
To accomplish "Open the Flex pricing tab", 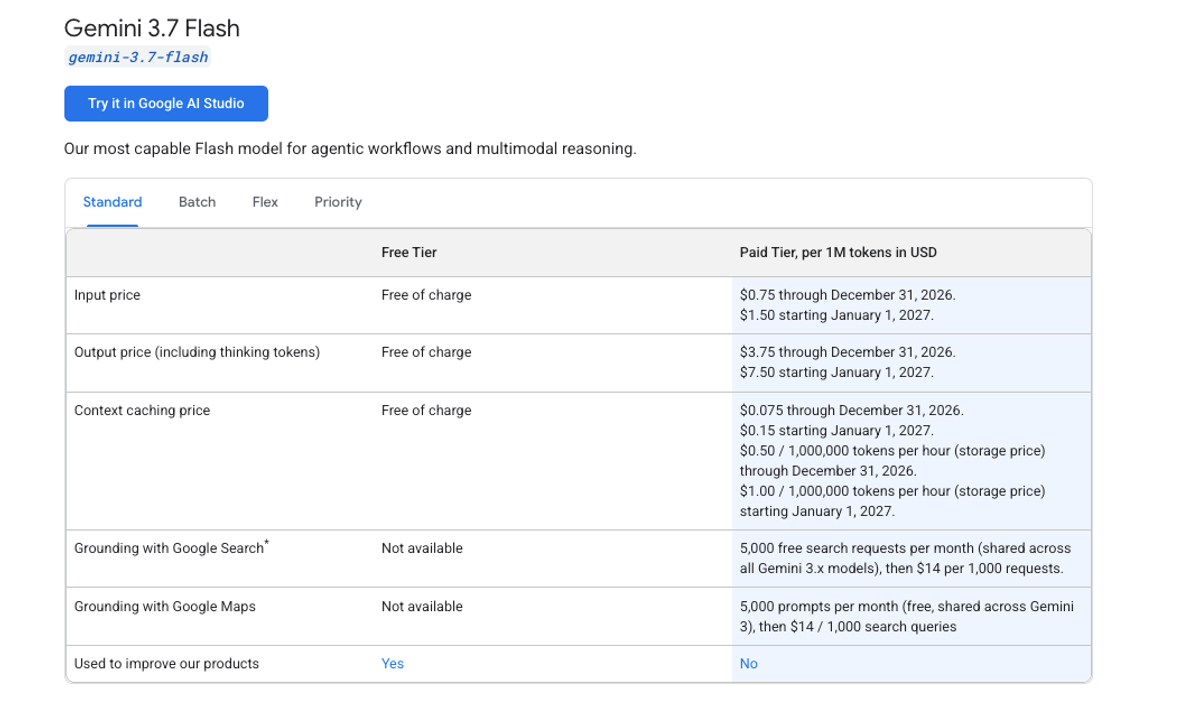I will pyautogui.click(x=265, y=202).
